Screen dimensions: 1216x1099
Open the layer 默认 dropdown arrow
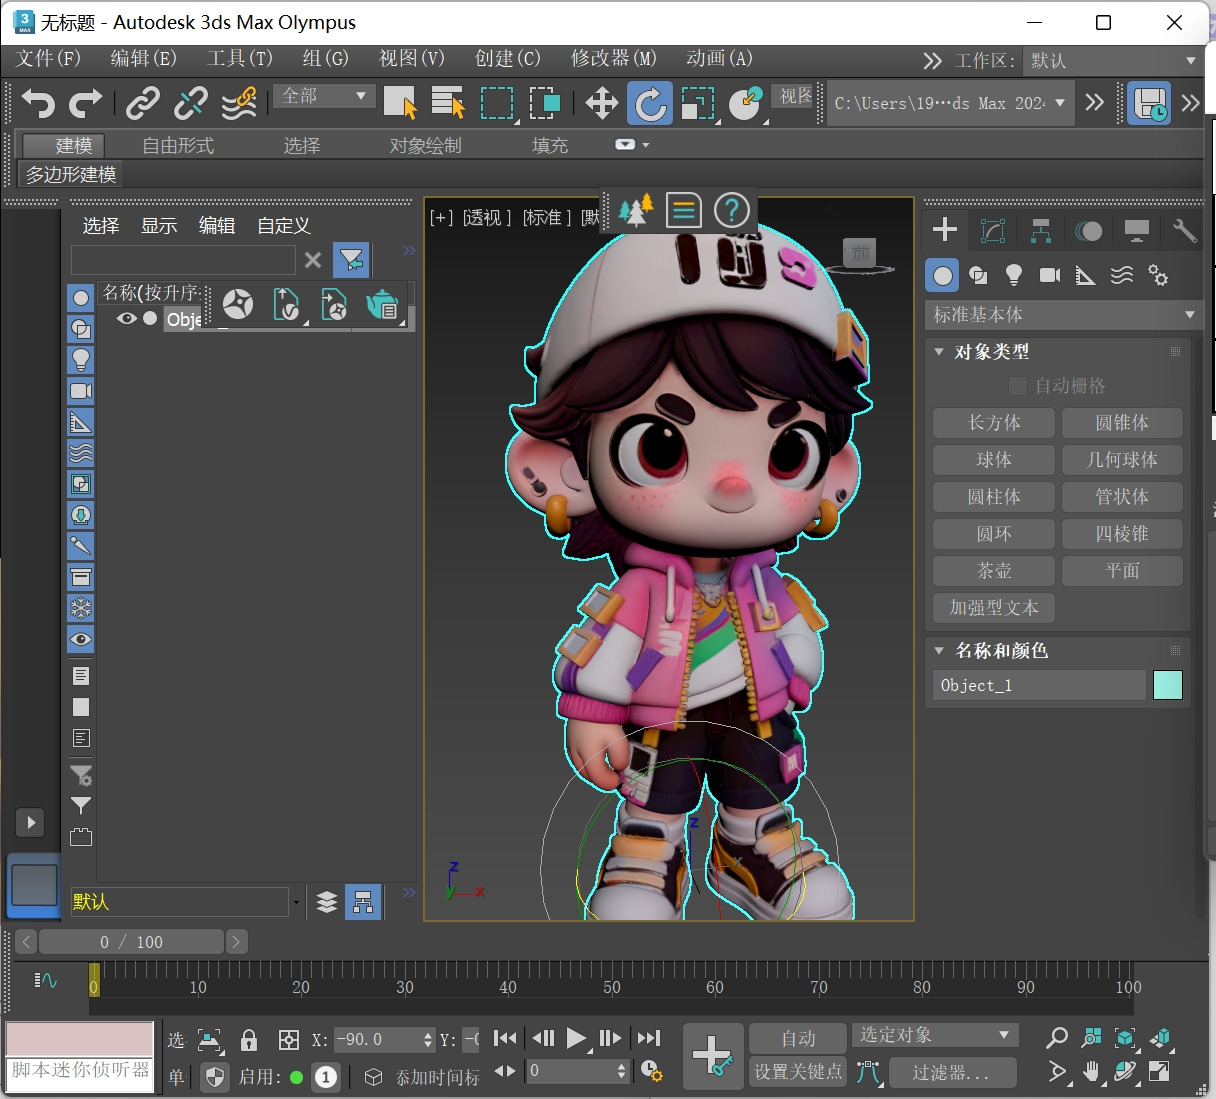pyautogui.click(x=296, y=902)
